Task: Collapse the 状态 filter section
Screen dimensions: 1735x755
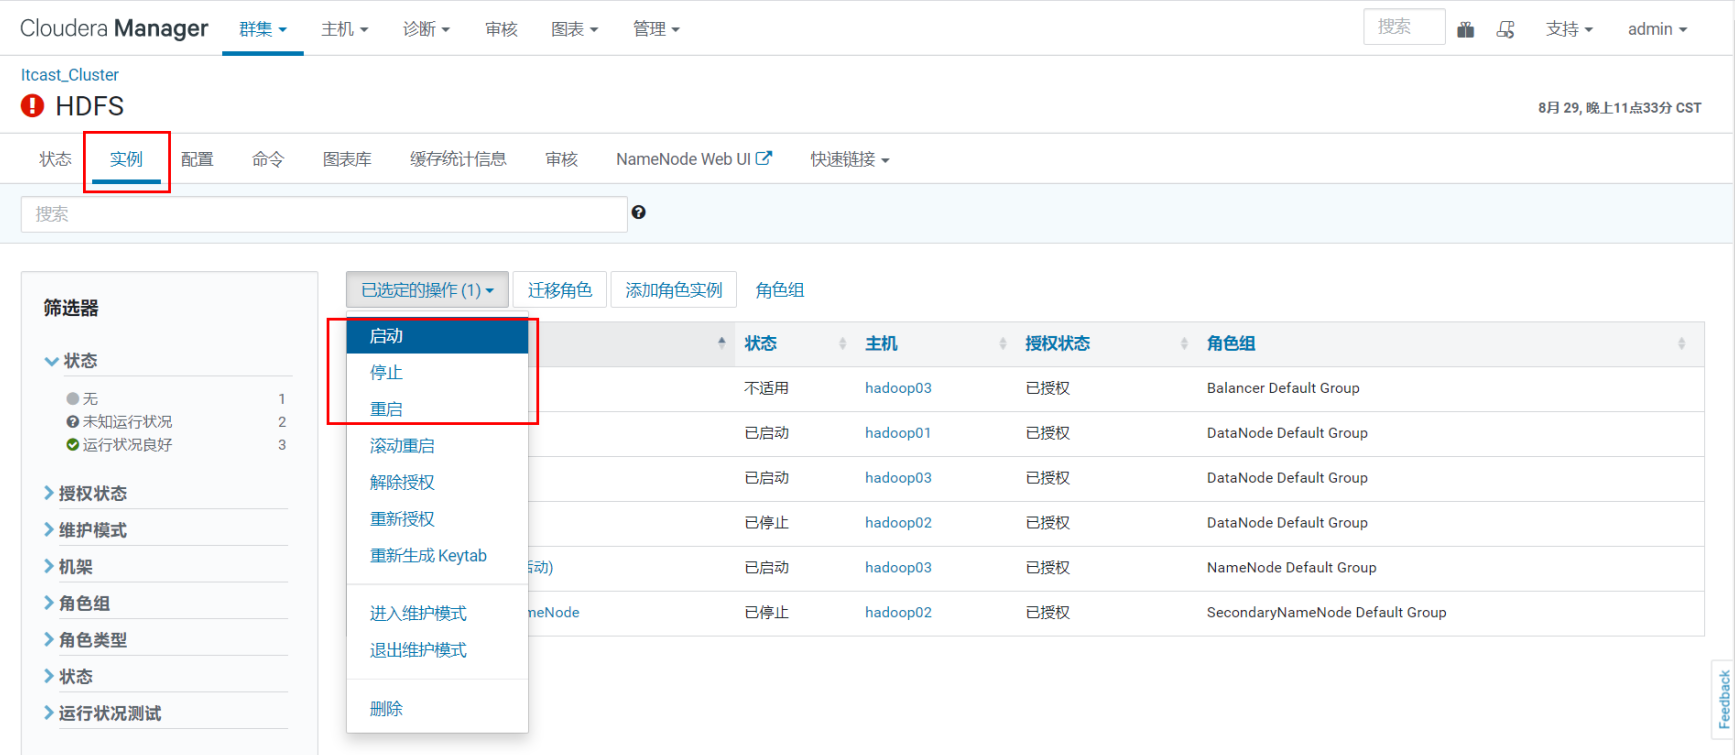Action: [x=71, y=360]
